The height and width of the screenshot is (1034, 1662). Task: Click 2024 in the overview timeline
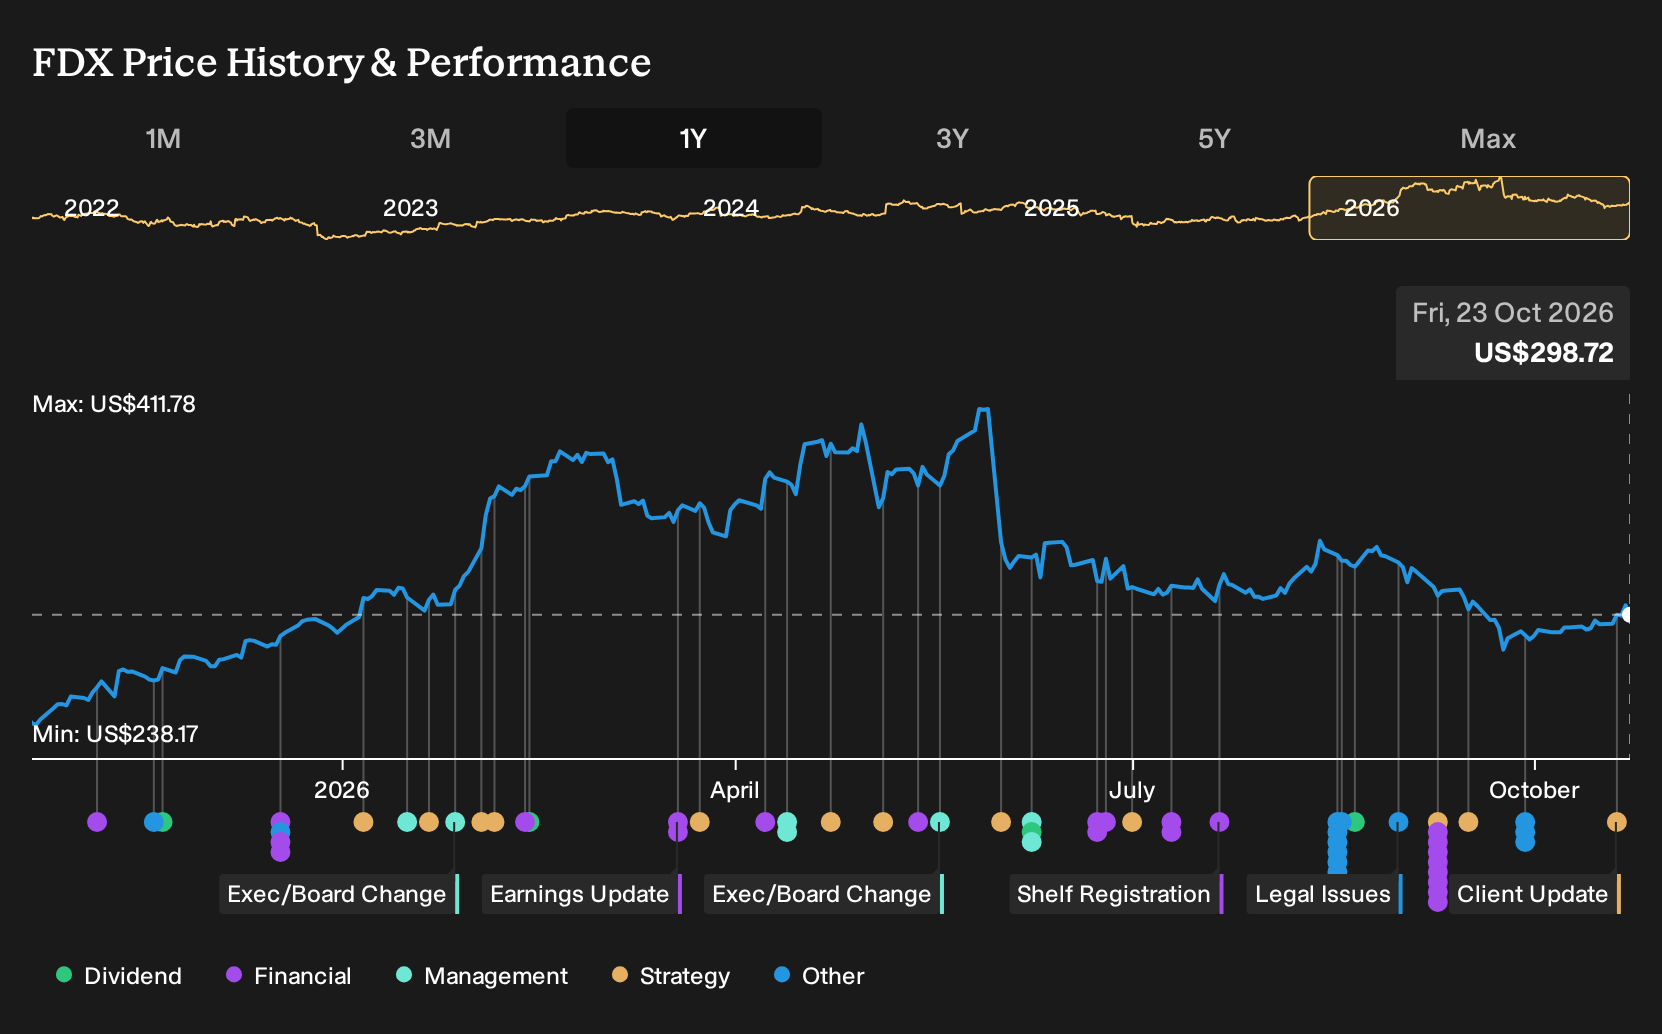tap(731, 208)
